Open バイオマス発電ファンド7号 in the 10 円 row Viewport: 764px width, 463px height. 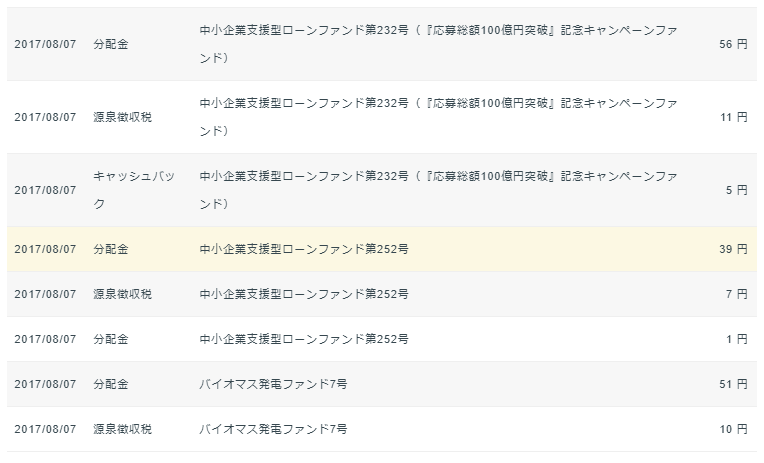coord(273,429)
